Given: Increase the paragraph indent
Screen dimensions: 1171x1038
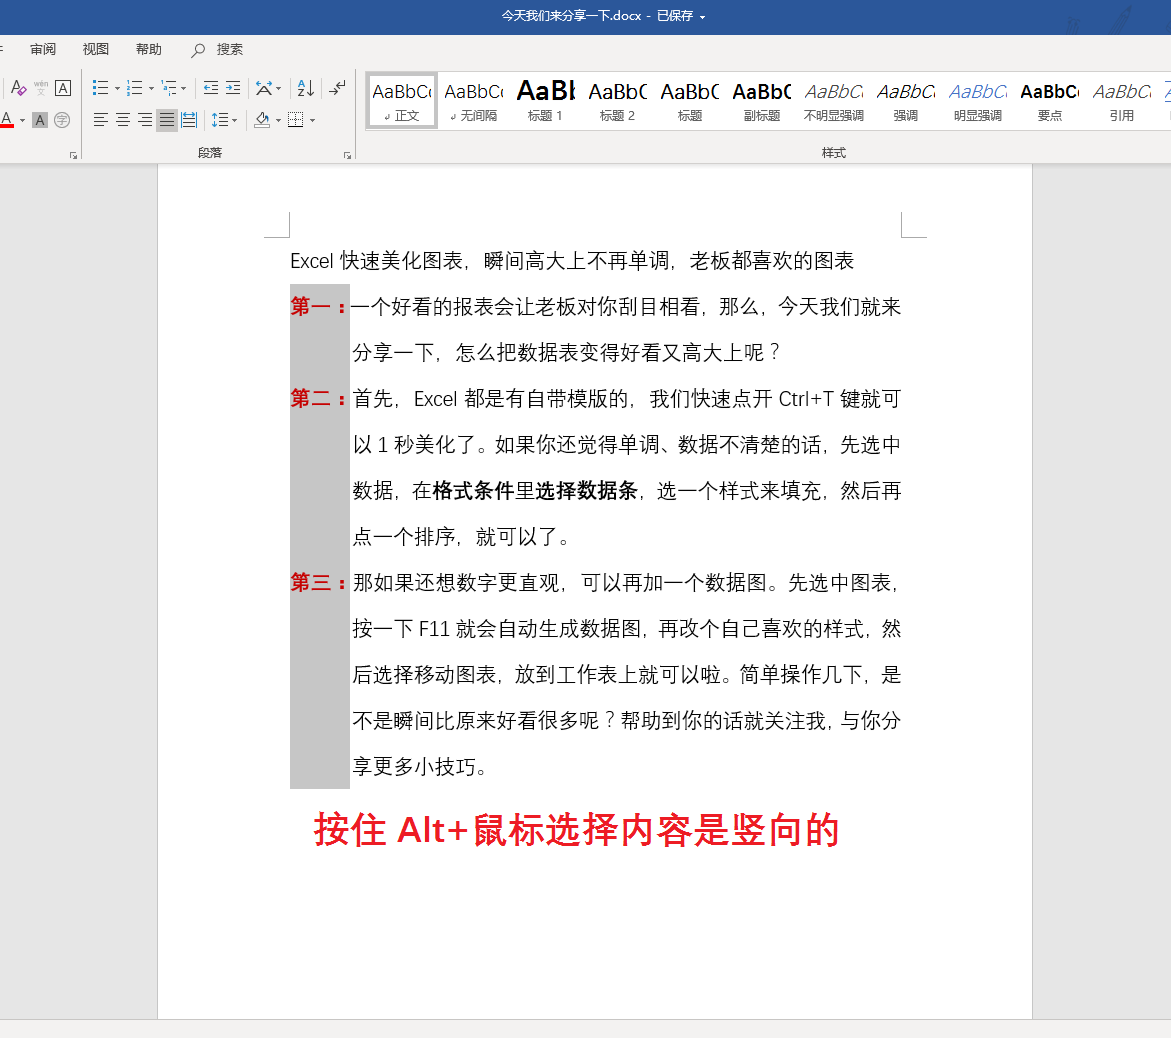Looking at the screenshot, I should click(x=232, y=88).
